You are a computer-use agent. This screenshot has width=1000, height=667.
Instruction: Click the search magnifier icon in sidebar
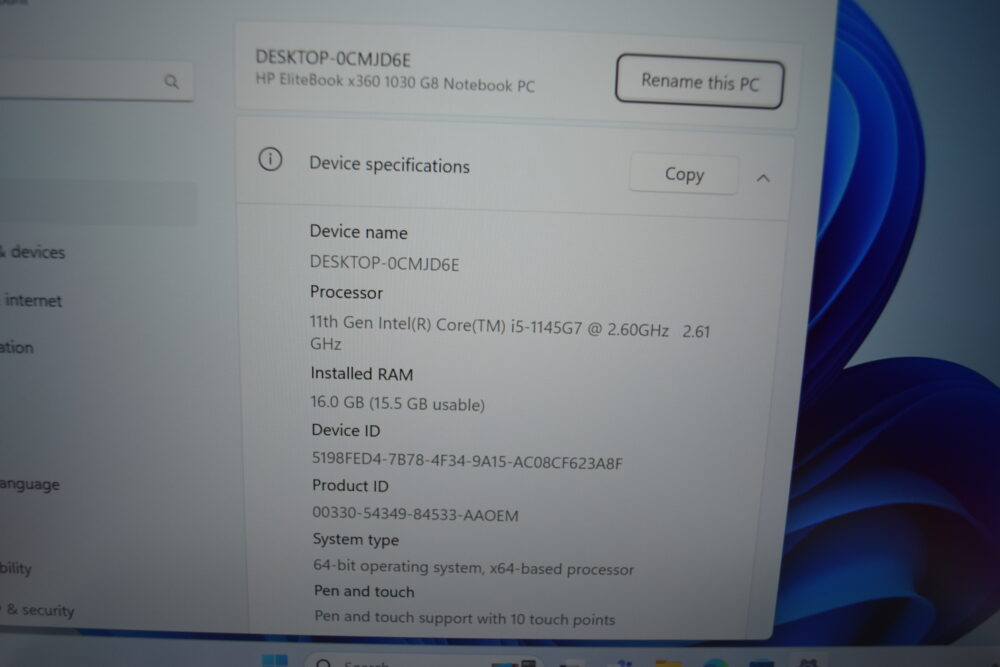click(x=171, y=82)
